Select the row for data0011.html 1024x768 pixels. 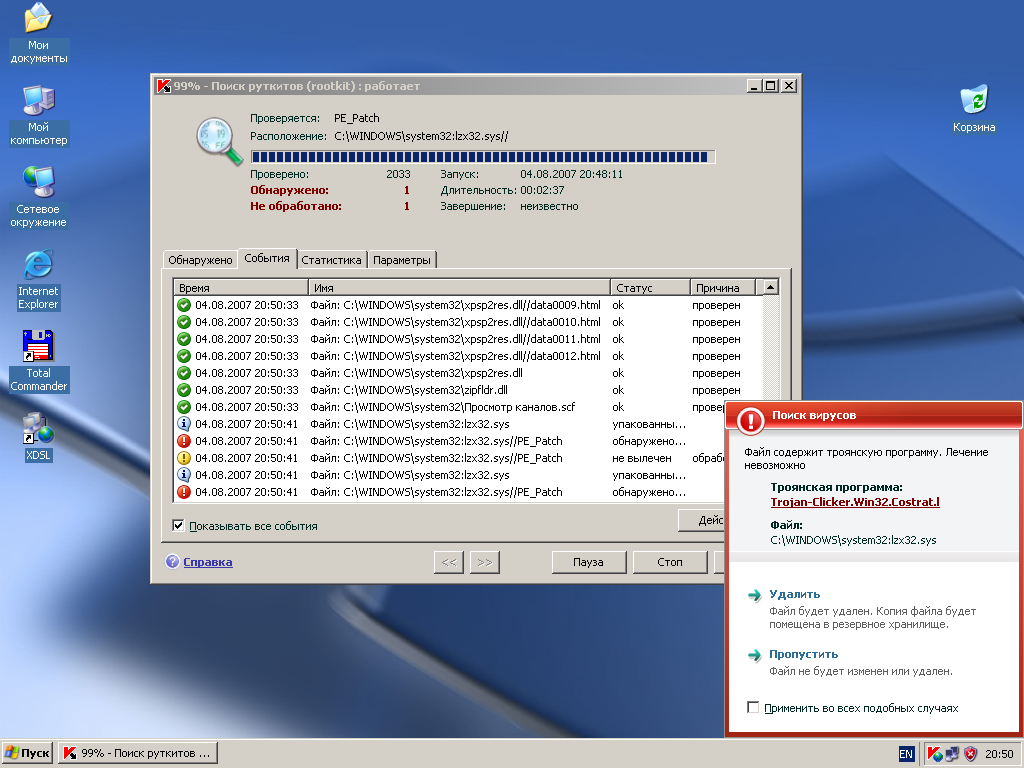coord(468,339)
